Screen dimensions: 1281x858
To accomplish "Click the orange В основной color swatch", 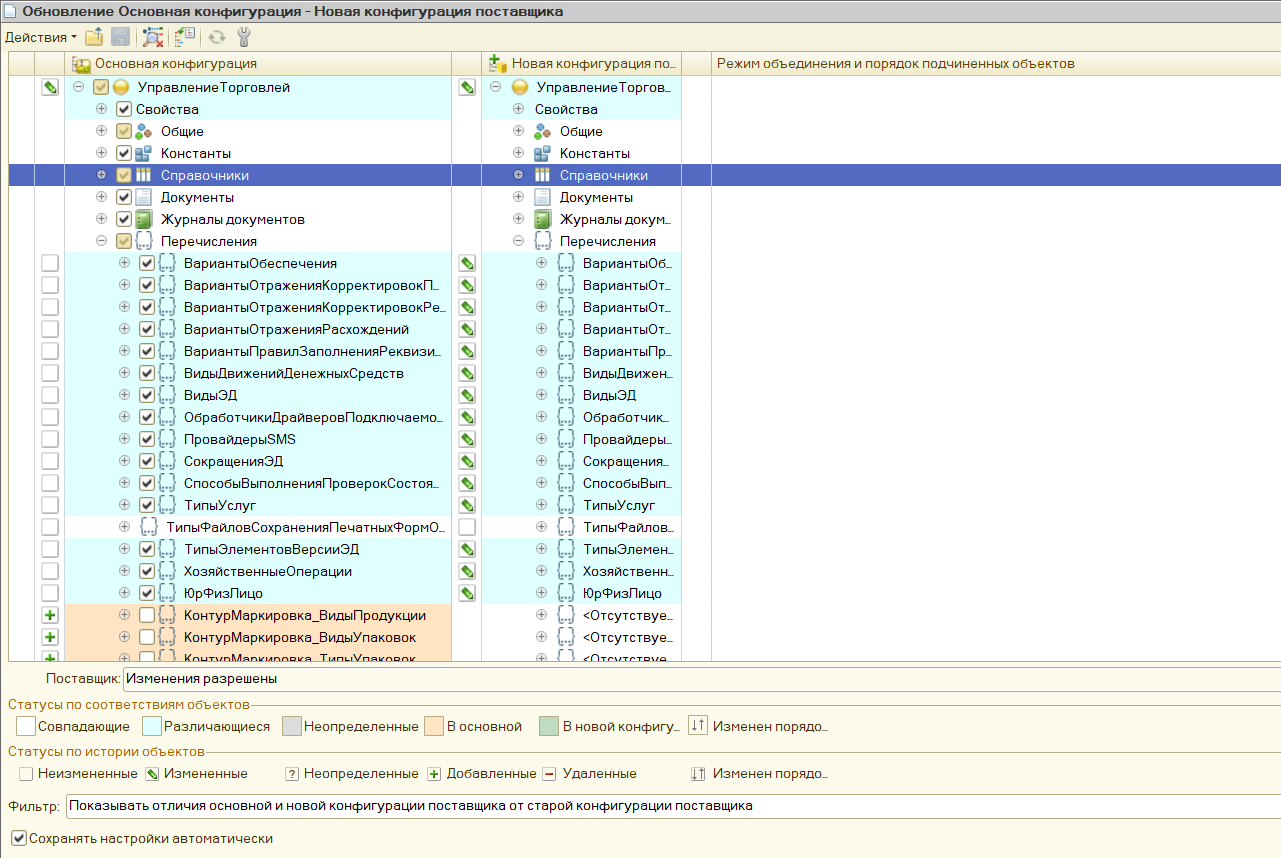I will click(x=434, y=726).
